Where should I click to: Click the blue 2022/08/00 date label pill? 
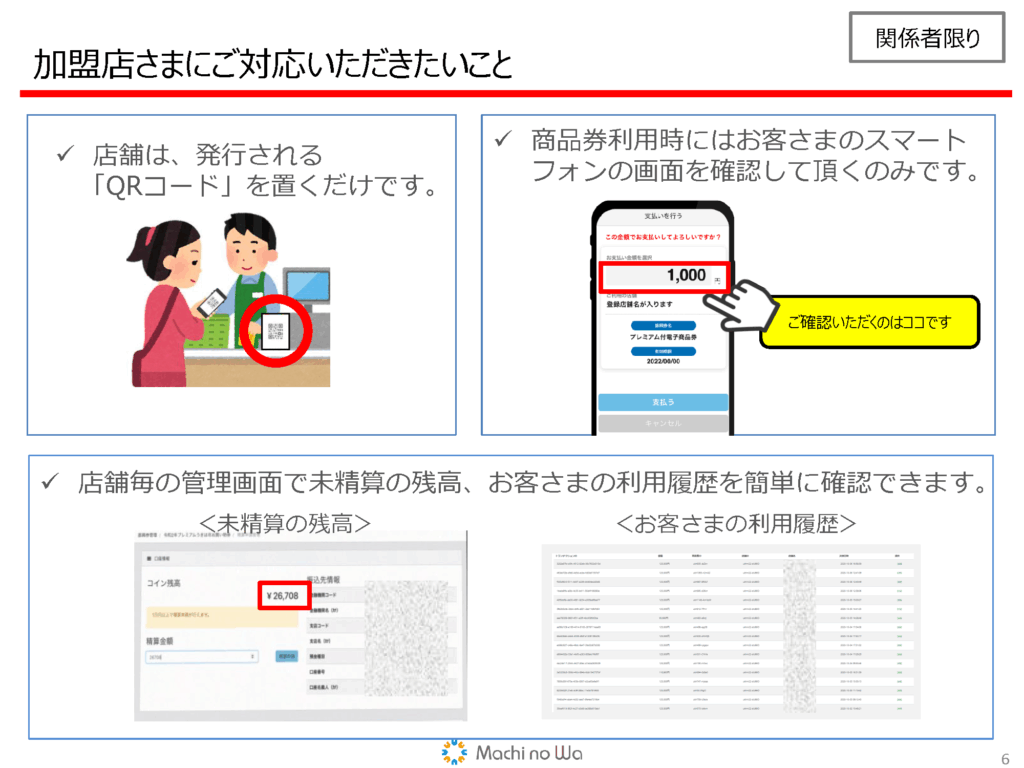(x=663, y=353)
